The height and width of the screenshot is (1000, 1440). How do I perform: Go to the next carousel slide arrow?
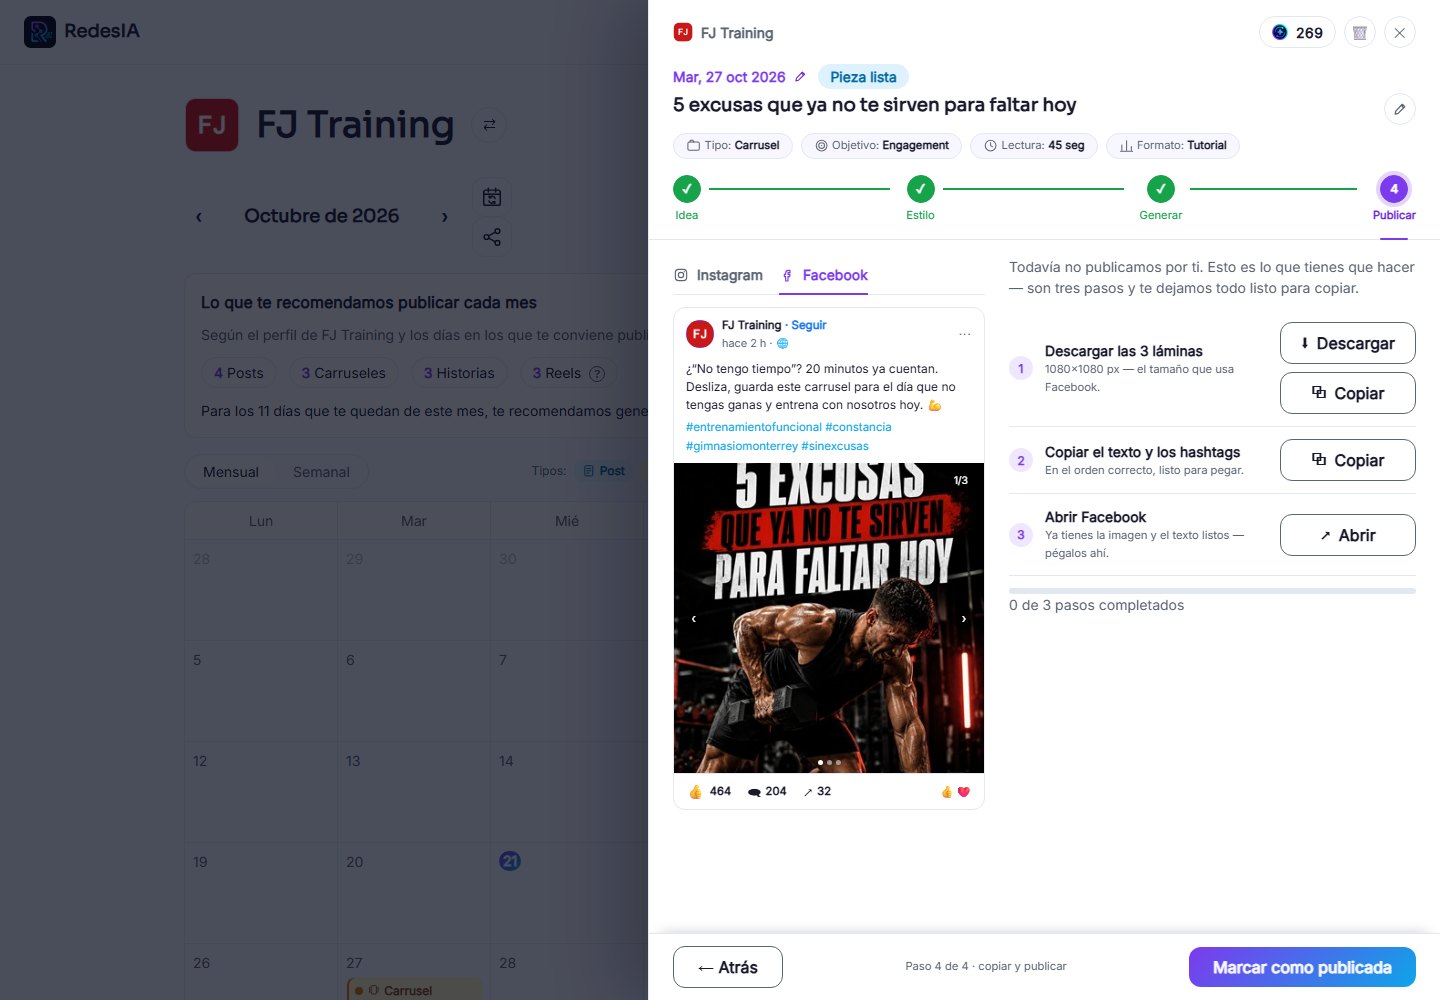pos(964,619)
